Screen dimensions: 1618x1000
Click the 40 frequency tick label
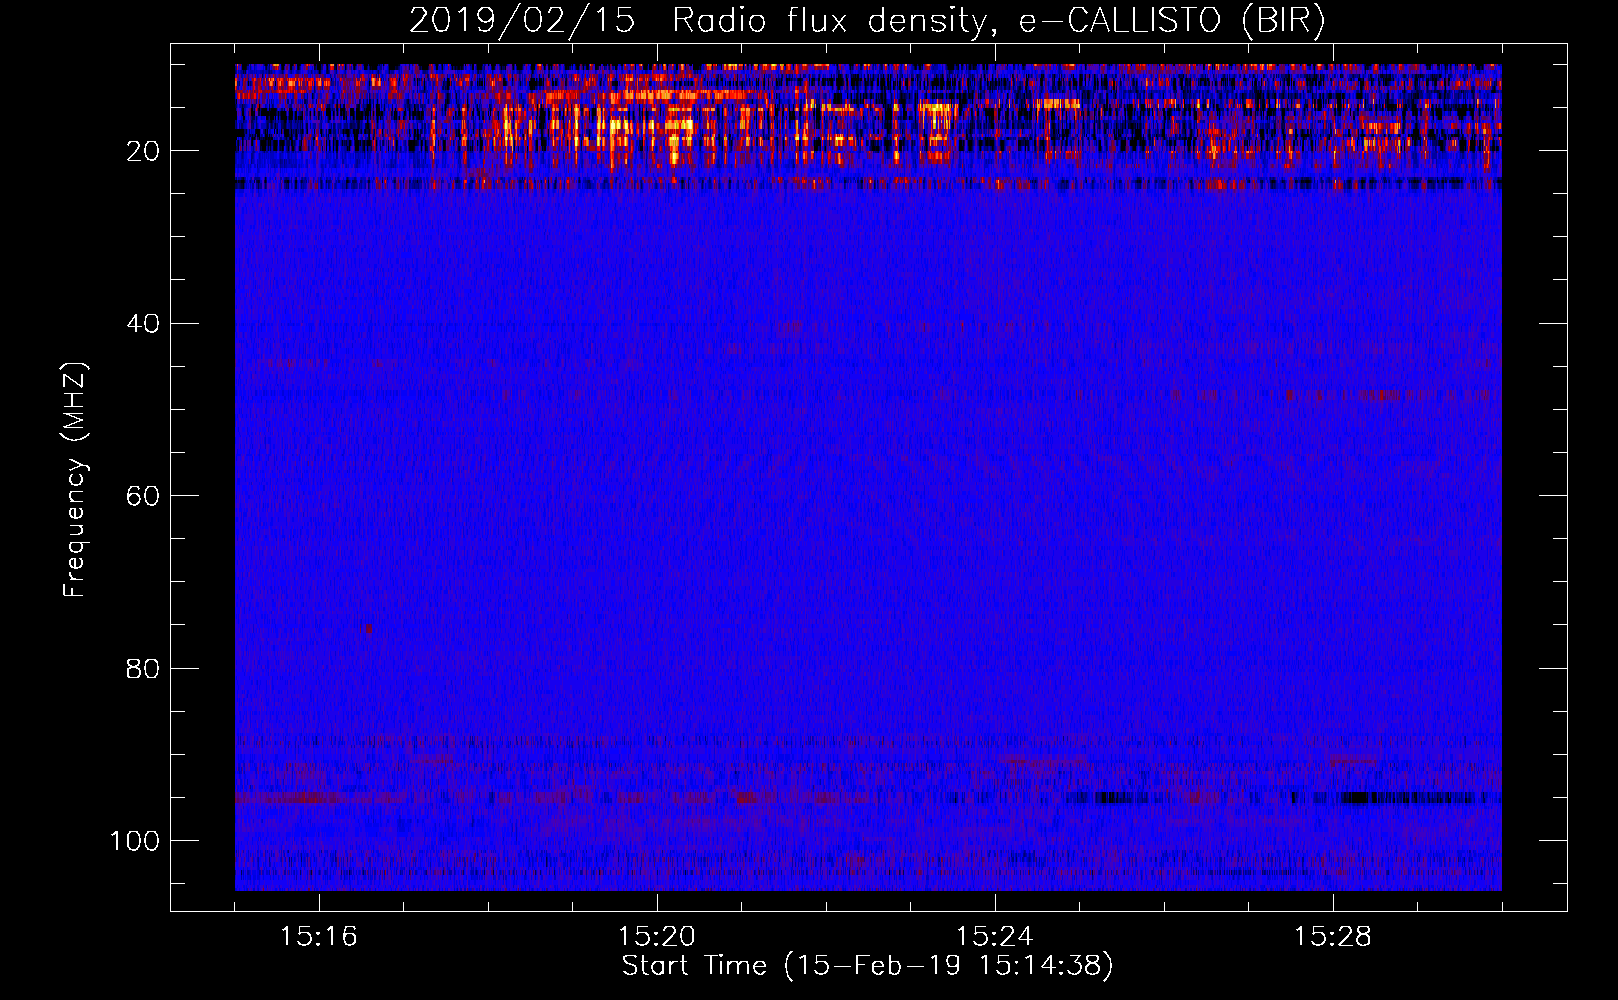(x=143, y=324)
